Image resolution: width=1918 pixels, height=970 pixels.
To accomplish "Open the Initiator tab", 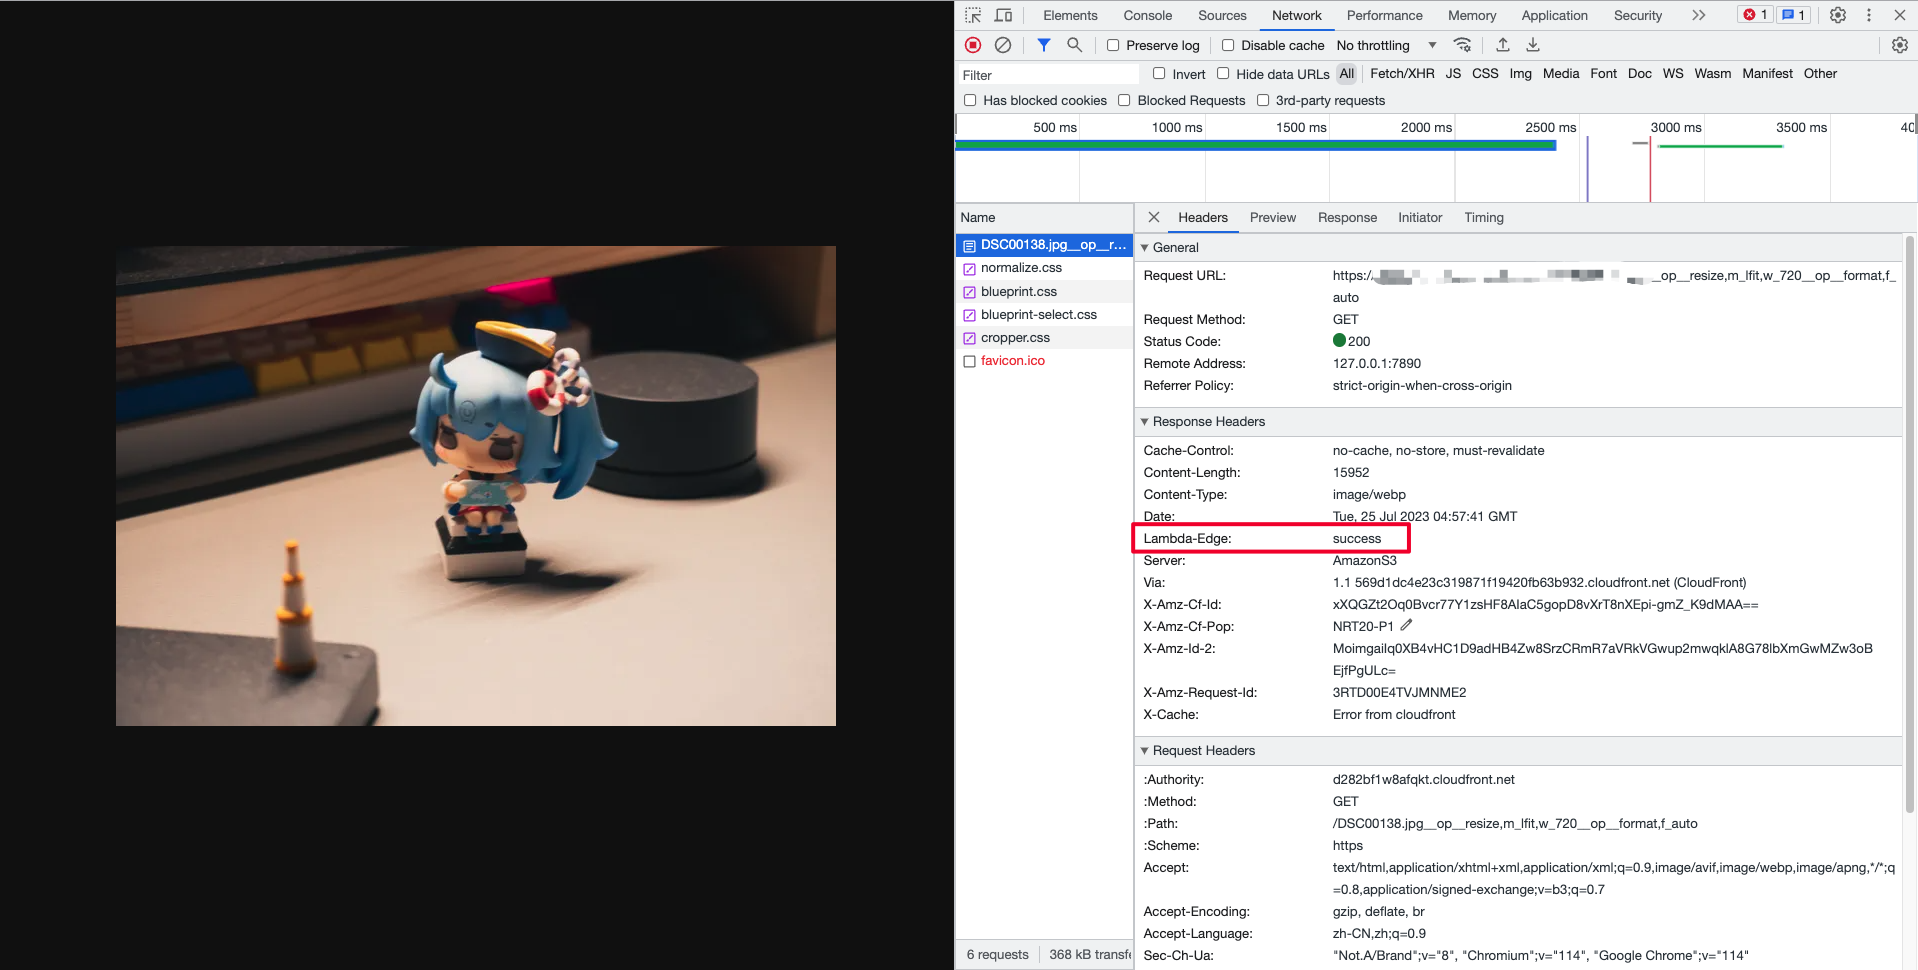I will click(x=1420, y=217).
